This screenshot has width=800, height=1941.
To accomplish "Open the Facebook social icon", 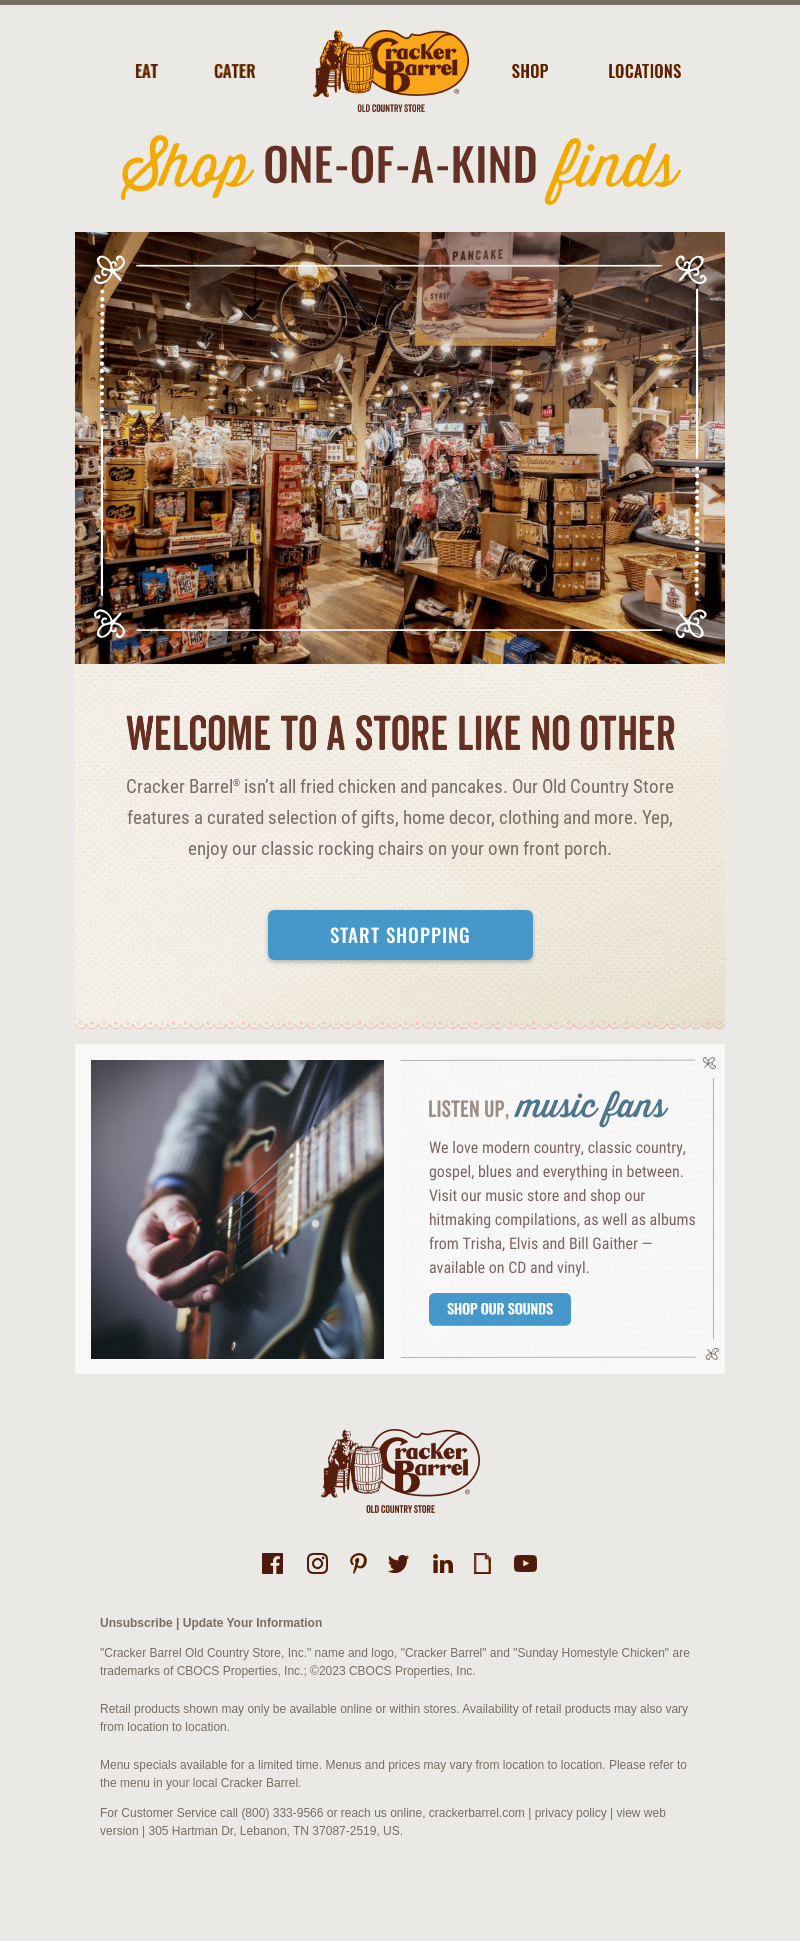I will [272, 1563].
